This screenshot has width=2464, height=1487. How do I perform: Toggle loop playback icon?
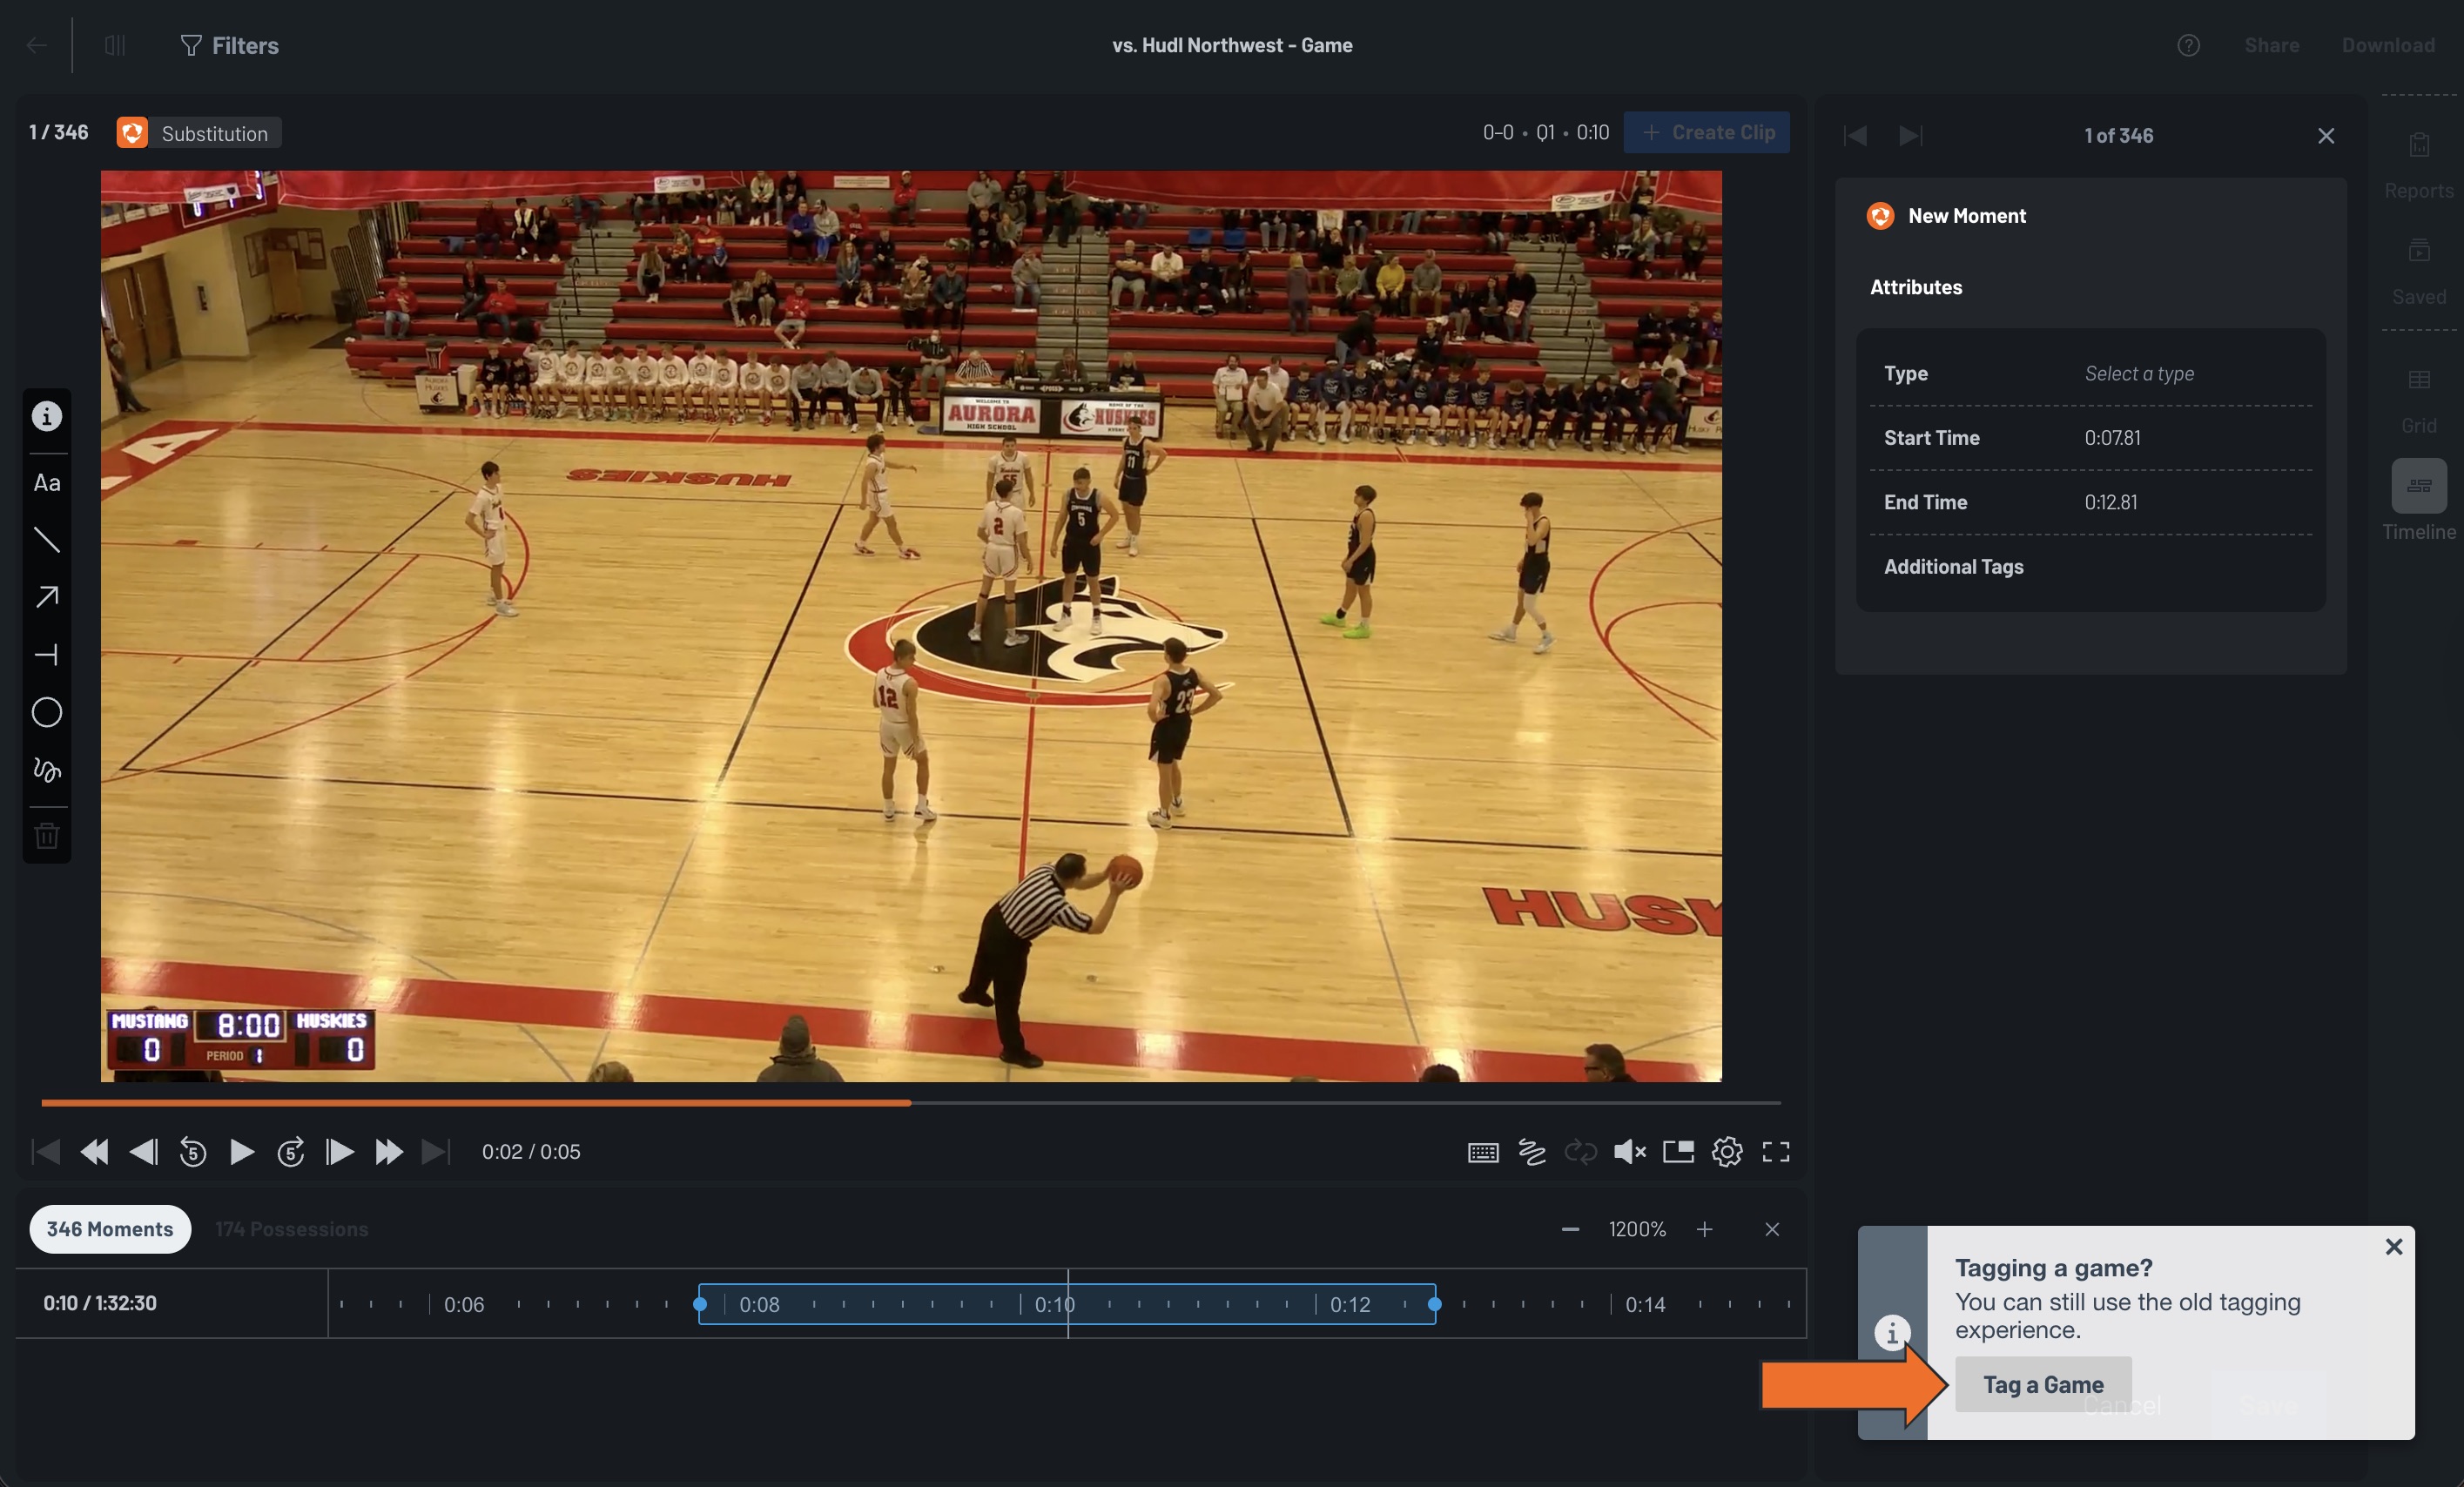click(x=1581, y=1152)
